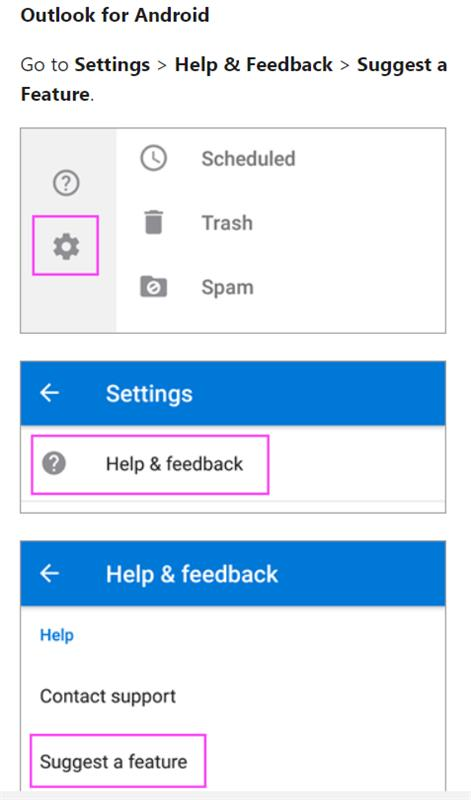Click the Help & feedback title in blue header
Screen dimensions: 471x800
(x=192, y=574)
